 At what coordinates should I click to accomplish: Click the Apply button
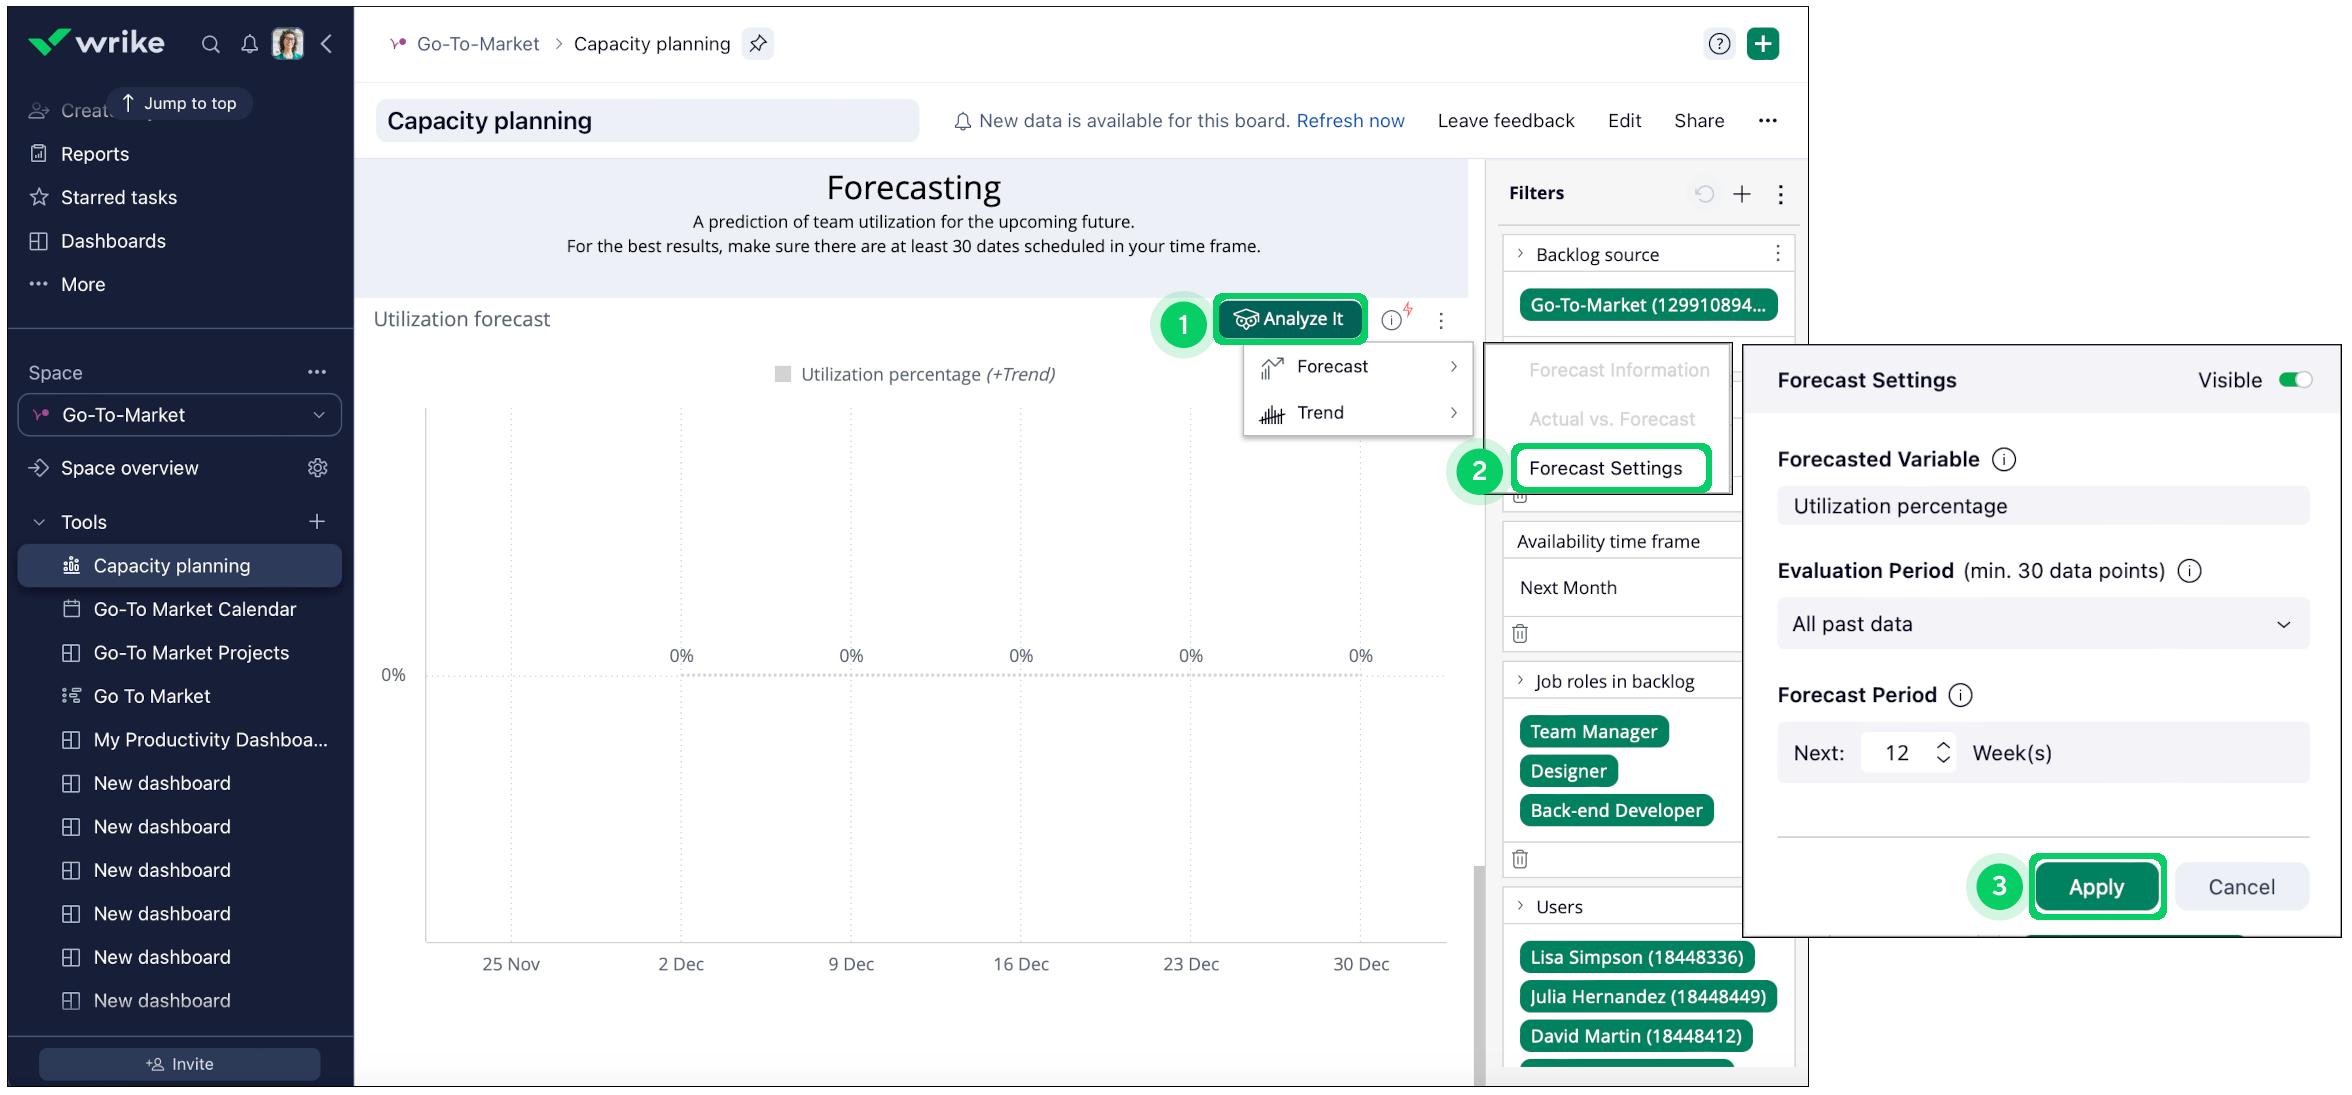tap(2096, 887)
